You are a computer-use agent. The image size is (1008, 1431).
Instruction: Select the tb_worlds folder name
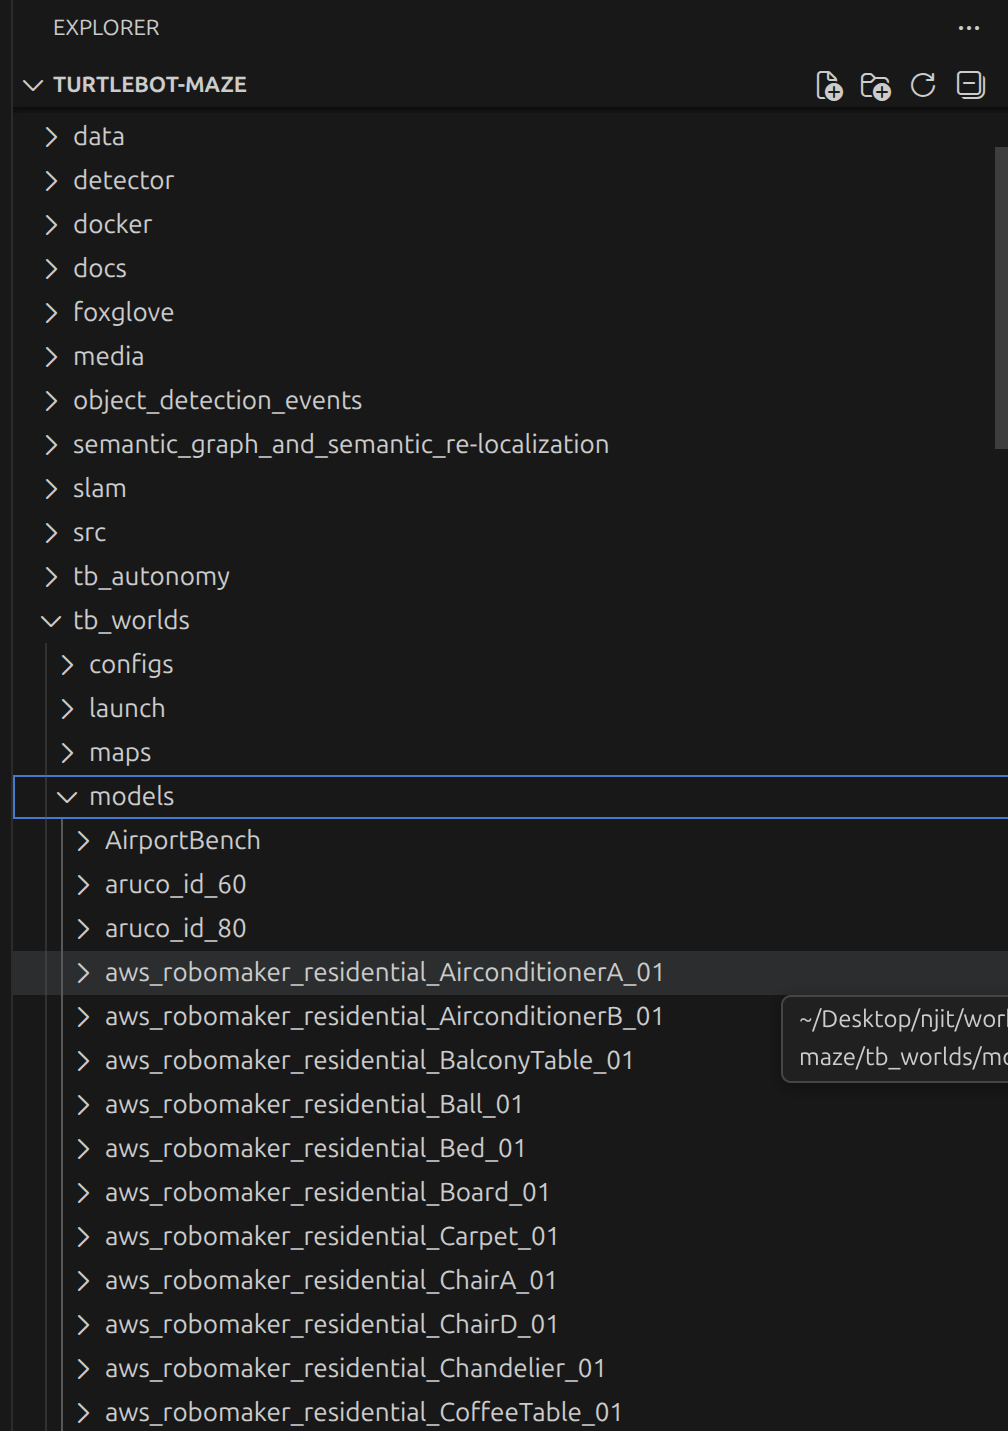131,621
